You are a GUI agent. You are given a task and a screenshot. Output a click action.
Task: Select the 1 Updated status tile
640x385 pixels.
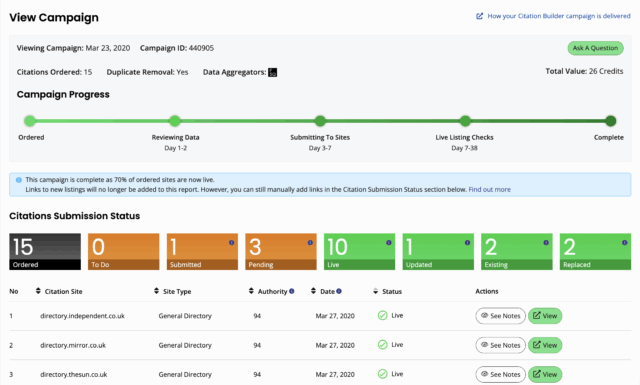tap(438, 251)
